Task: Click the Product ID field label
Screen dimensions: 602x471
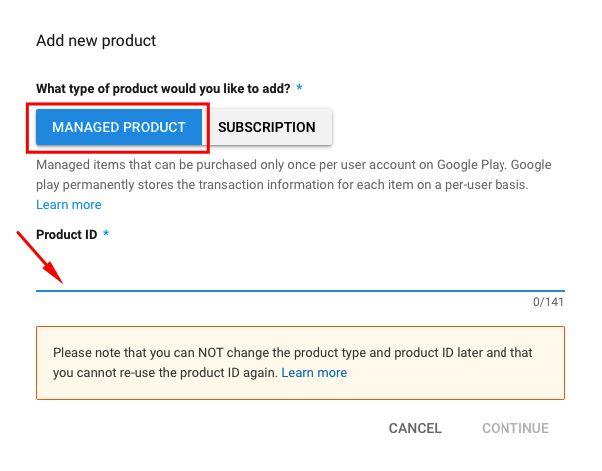Action: tap(67, 235)
